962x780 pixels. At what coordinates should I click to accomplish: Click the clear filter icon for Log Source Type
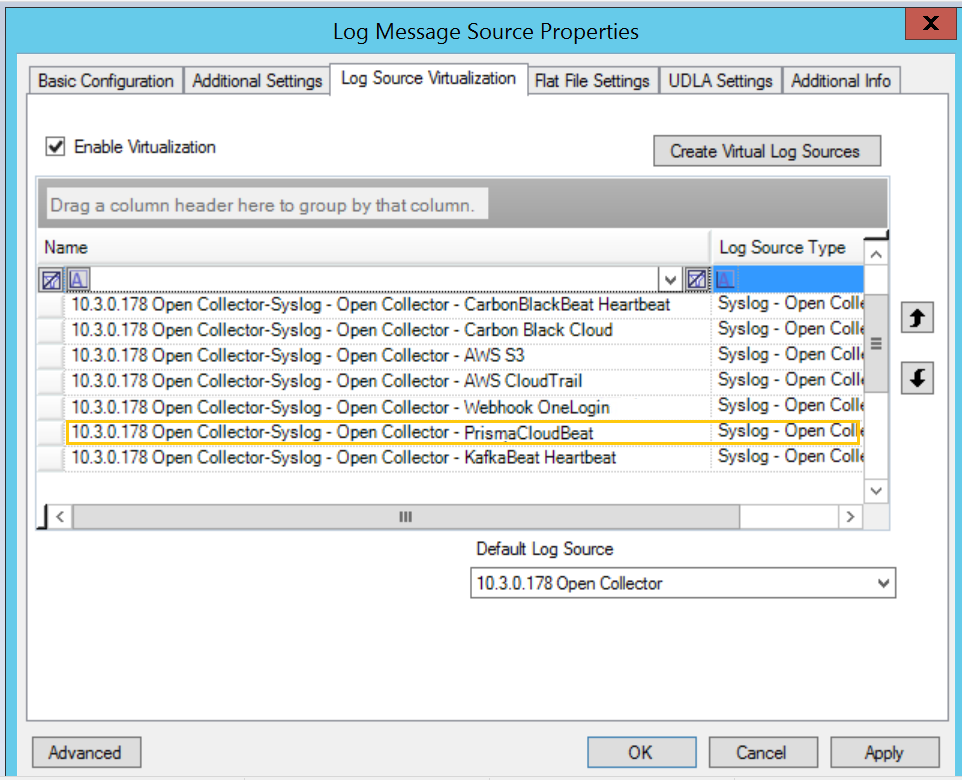point(697,279)
